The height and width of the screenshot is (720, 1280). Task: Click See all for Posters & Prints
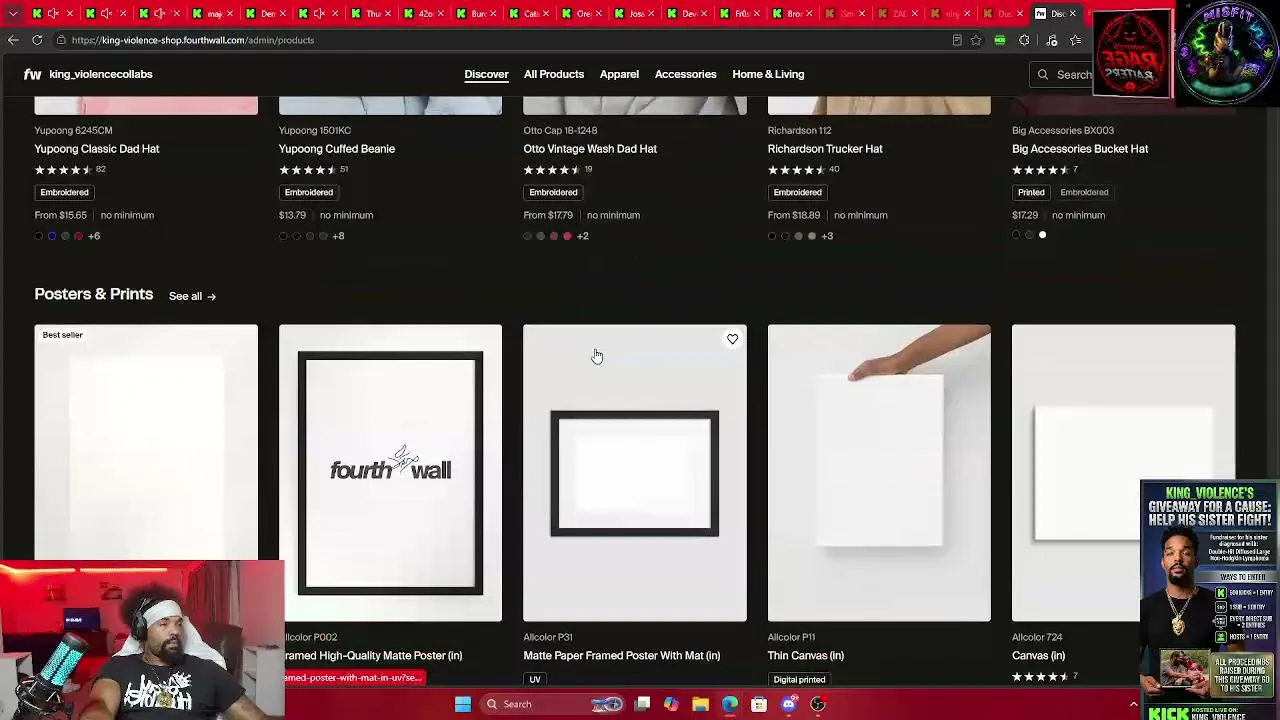pos(192,296)
